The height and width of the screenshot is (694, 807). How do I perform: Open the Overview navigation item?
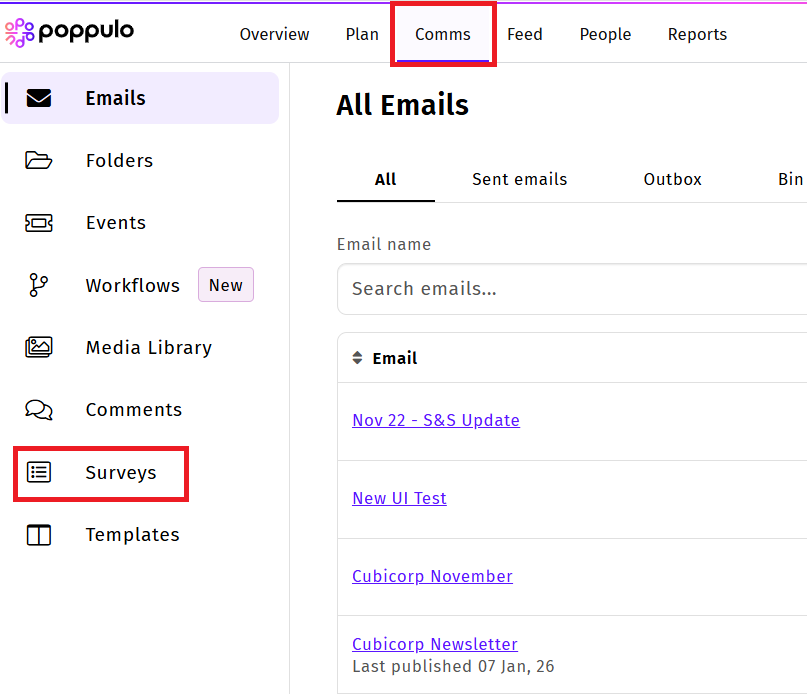coord(274,34)
